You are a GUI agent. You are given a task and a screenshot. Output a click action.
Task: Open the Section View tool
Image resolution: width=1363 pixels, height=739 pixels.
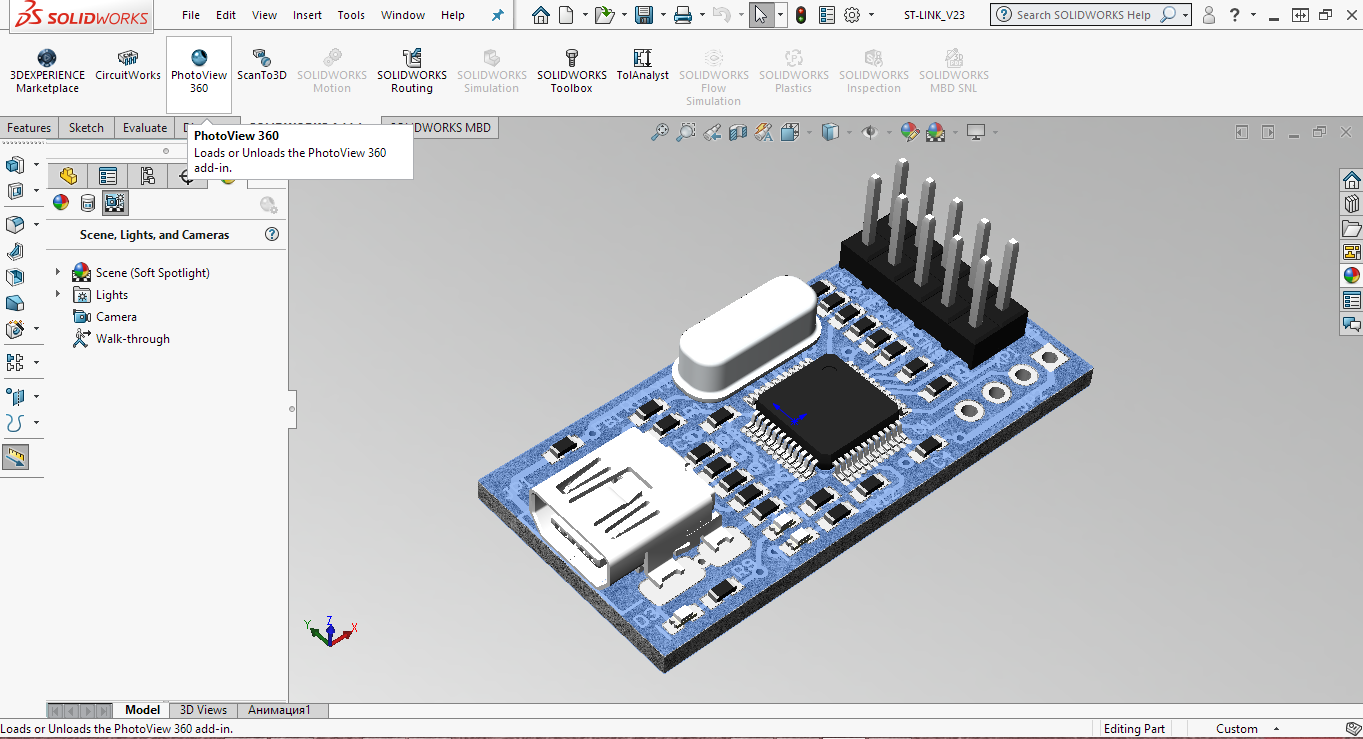click(x=739, y=131)
